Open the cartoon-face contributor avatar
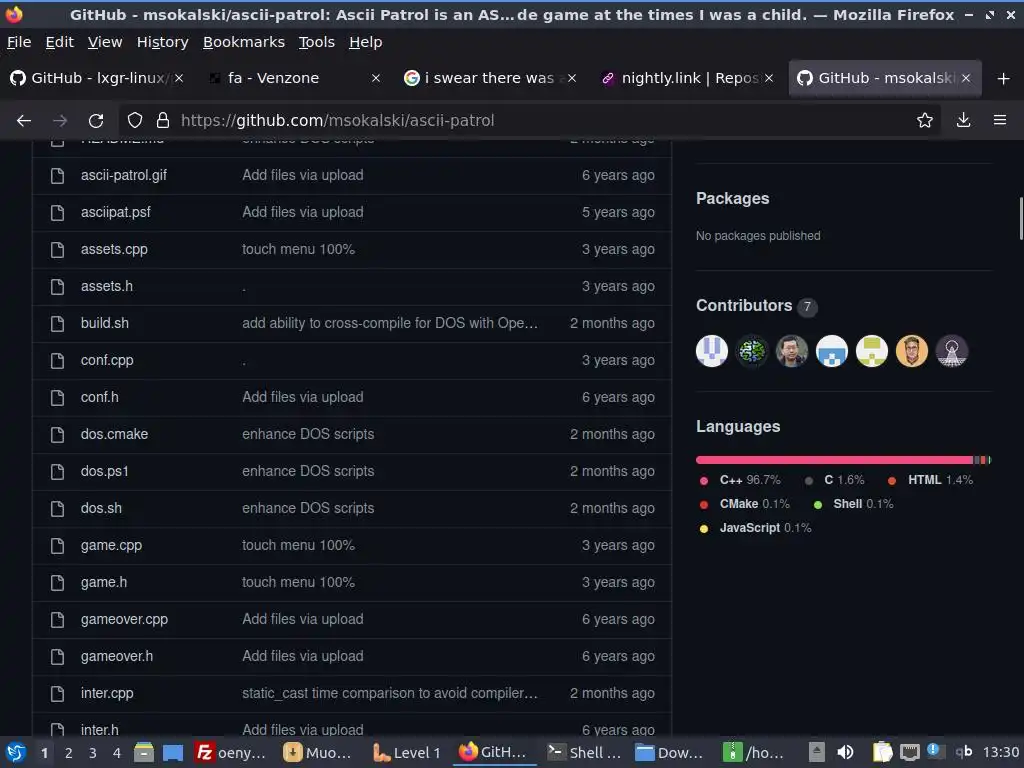This screenshot has width=1024, height=768. click(912, 351)
